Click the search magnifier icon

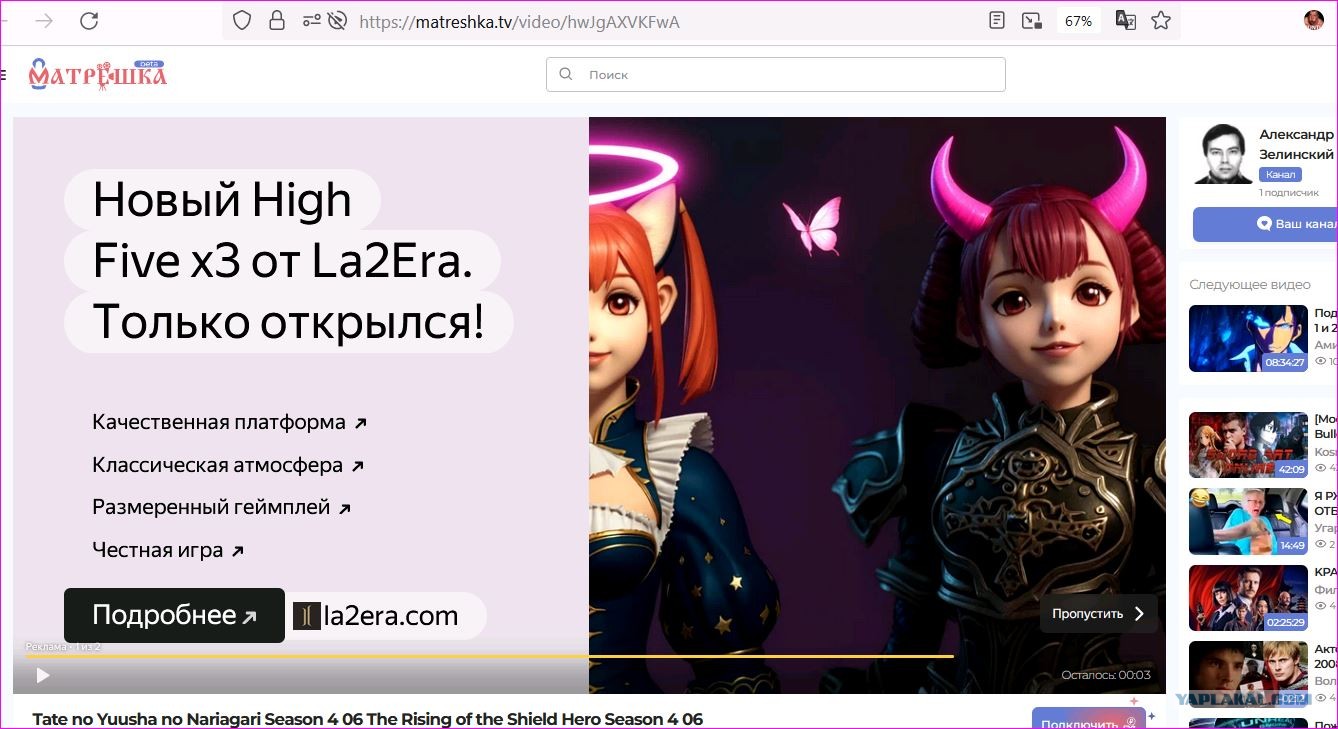tap(566, 74)
